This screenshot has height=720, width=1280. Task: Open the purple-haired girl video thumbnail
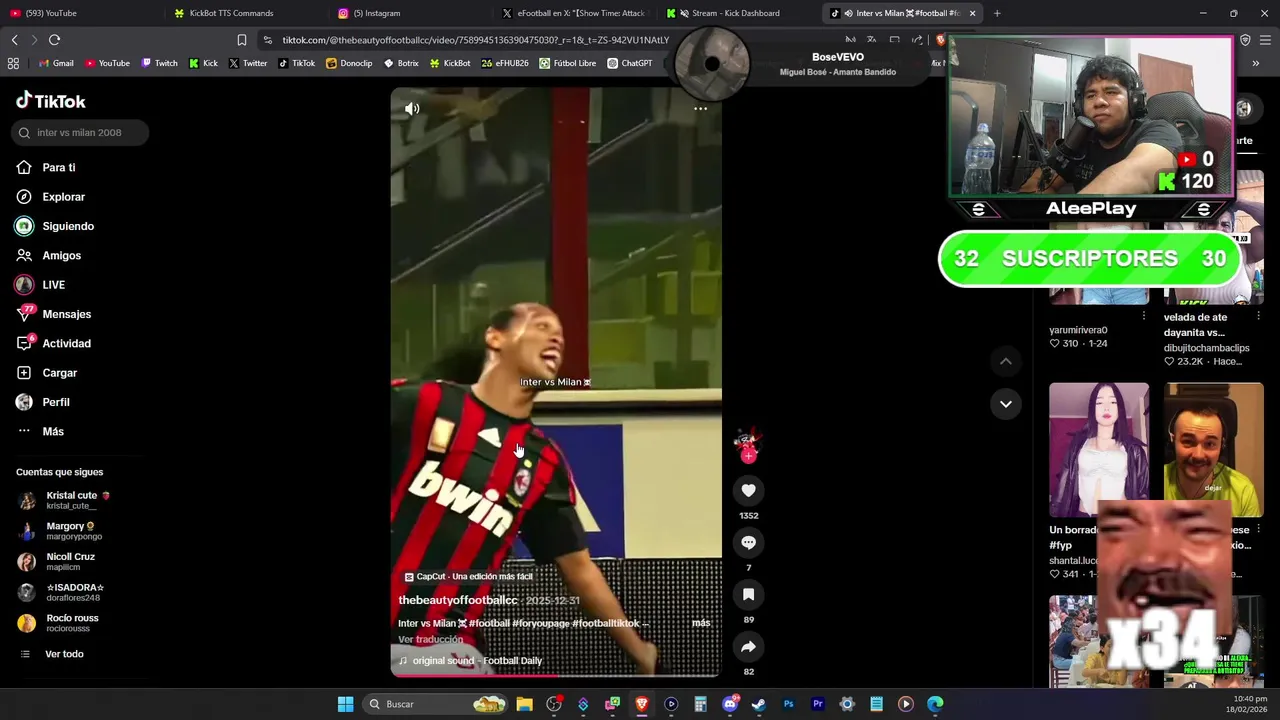click(x=1099, y=450)
